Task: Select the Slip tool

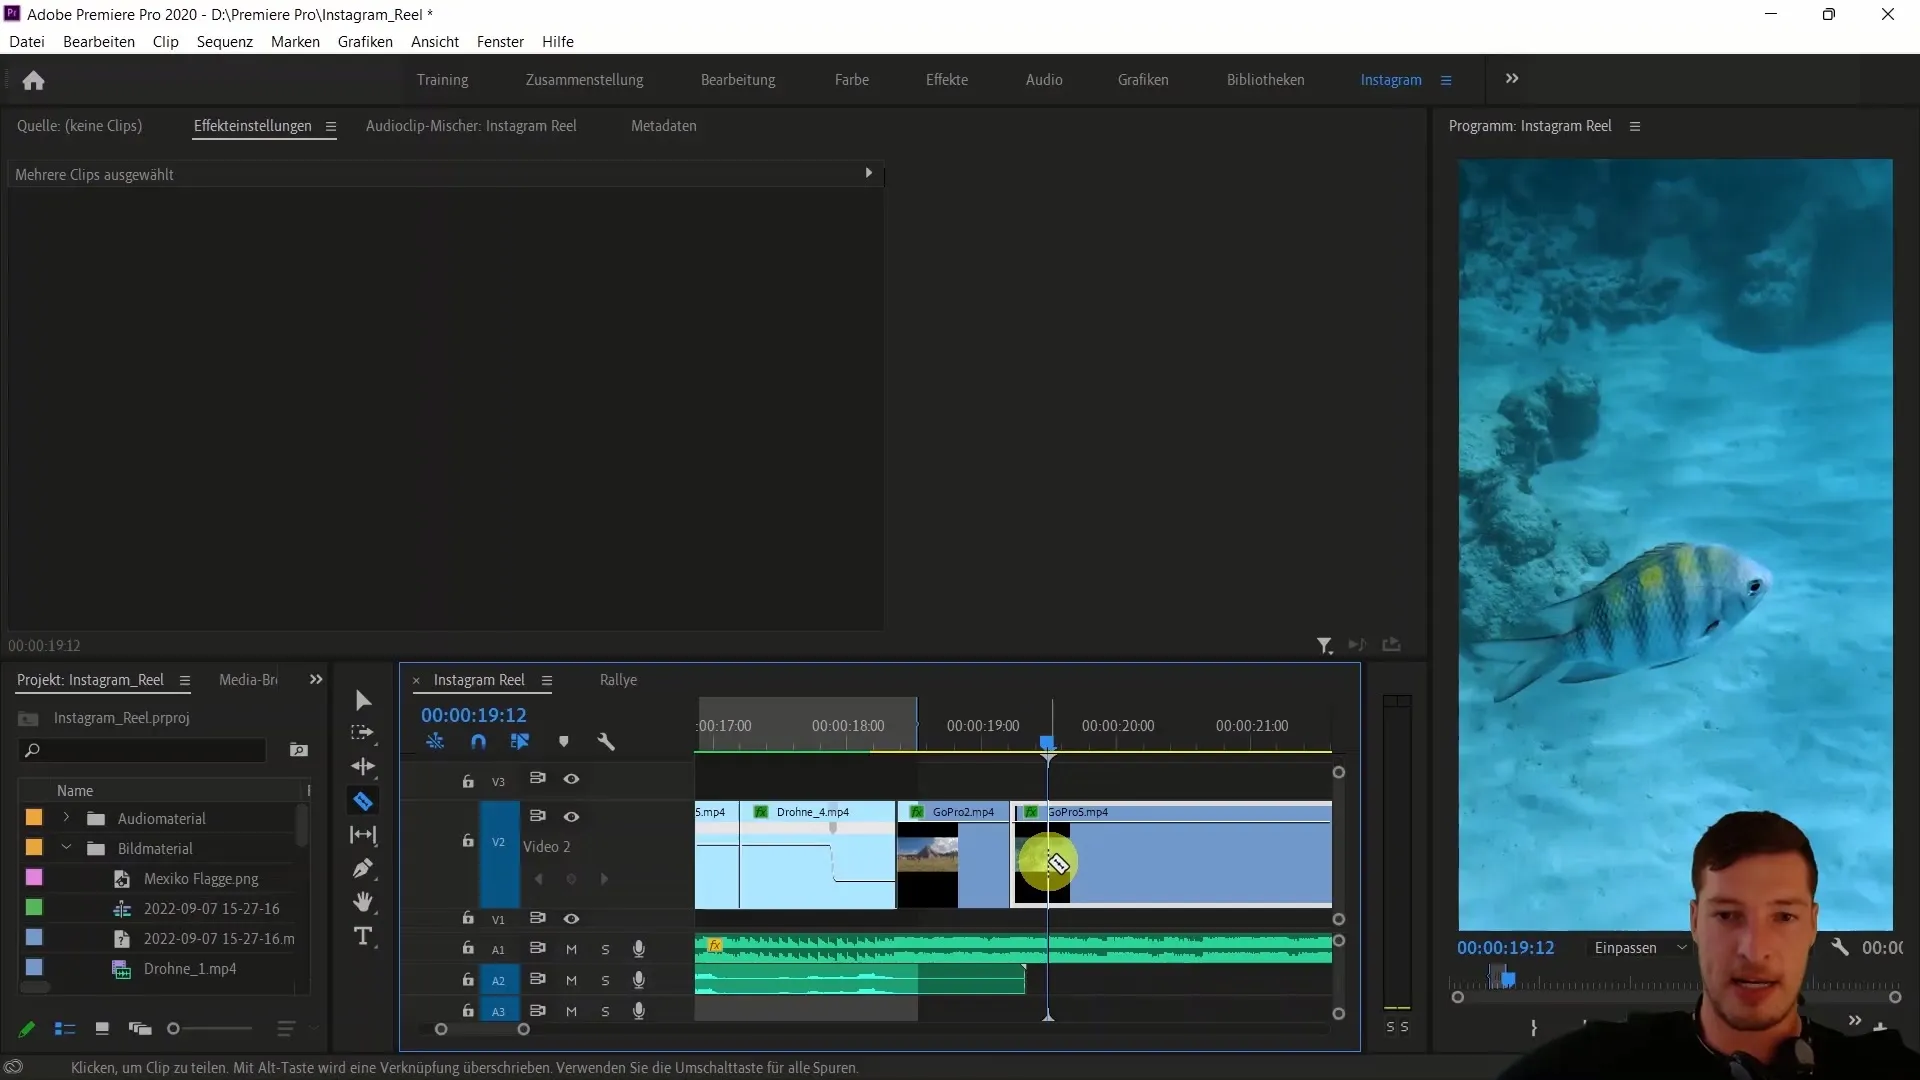Action: tap(363, 834)
